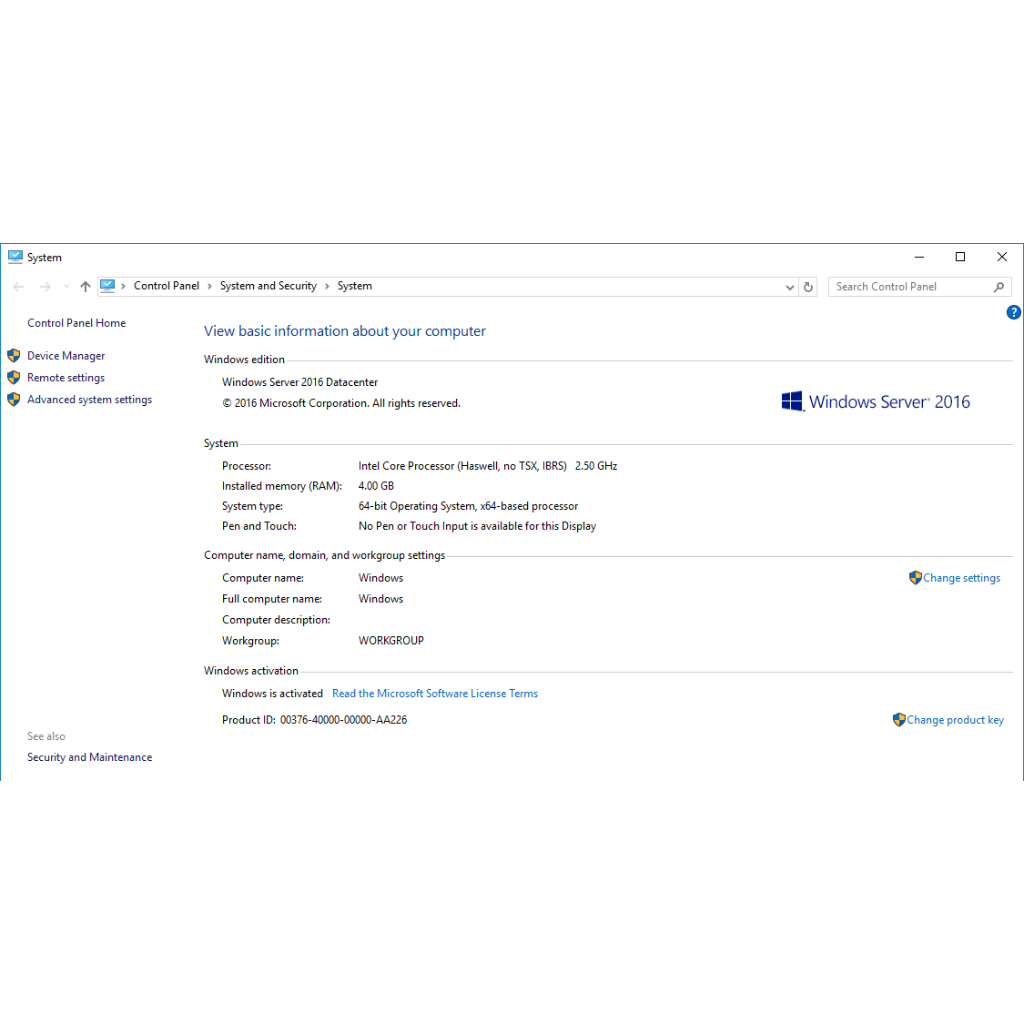This screenshot has width=1024, height=1024.
Task: Open Advanced system settings
Action: pyautogui.click(x=89, y=400)
